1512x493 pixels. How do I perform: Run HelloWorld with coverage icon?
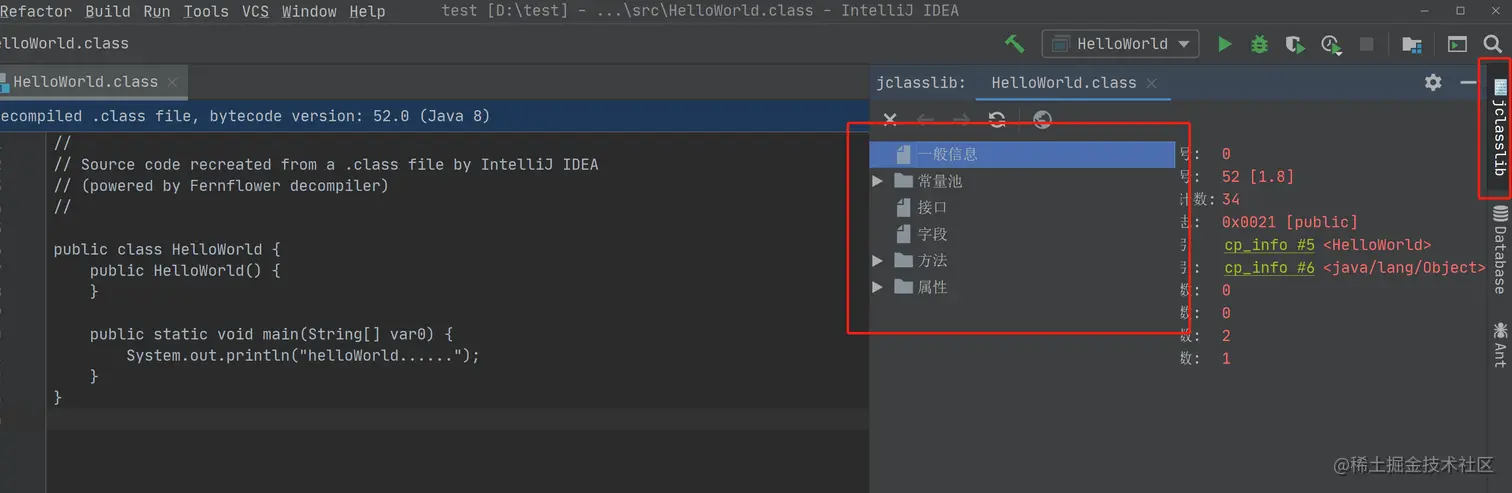coord(1294,44)
